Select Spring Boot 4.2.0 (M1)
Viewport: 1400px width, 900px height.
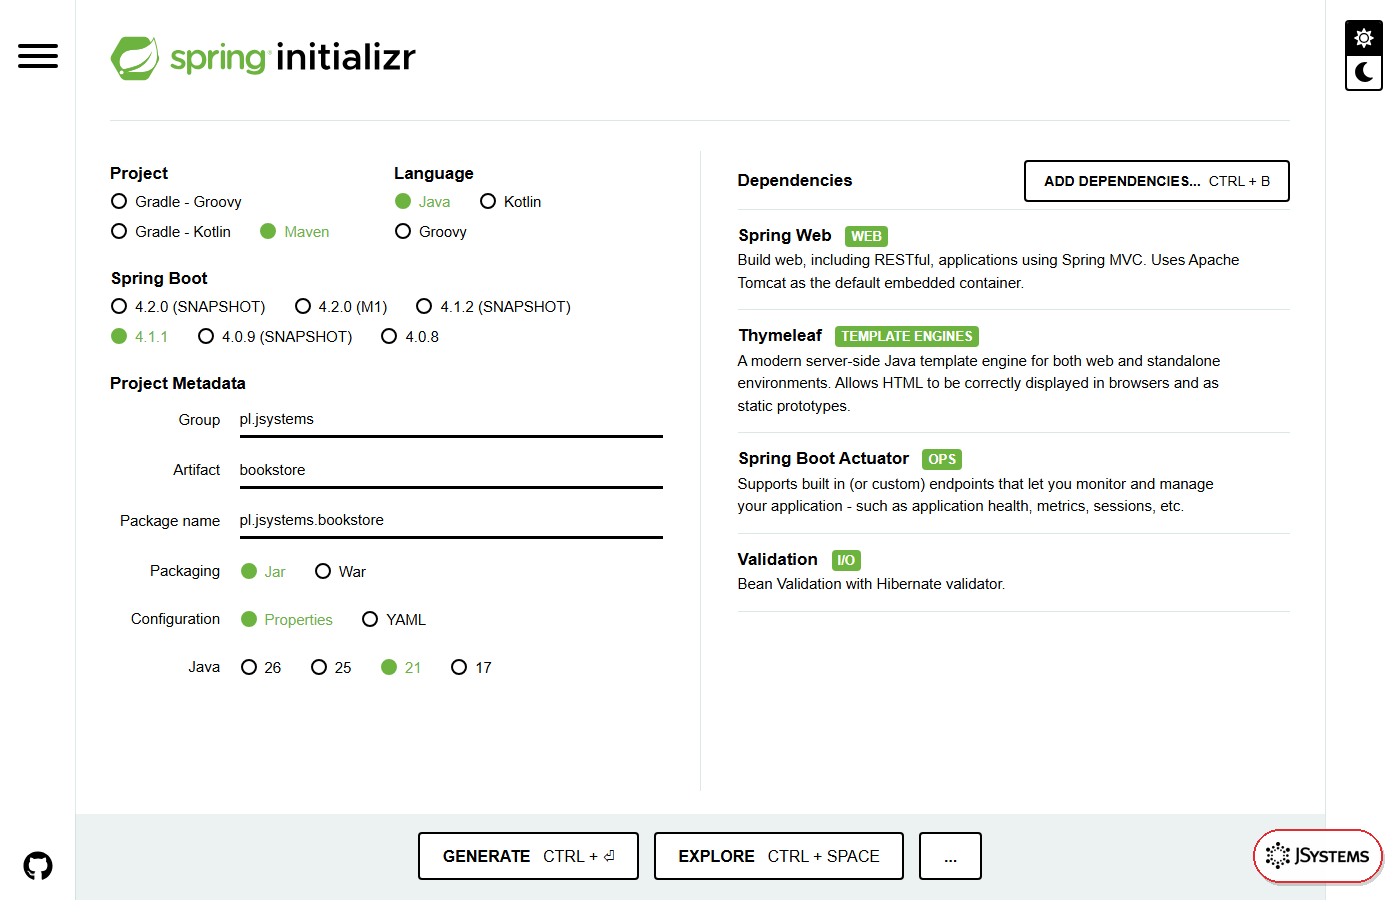pos(341,307)
